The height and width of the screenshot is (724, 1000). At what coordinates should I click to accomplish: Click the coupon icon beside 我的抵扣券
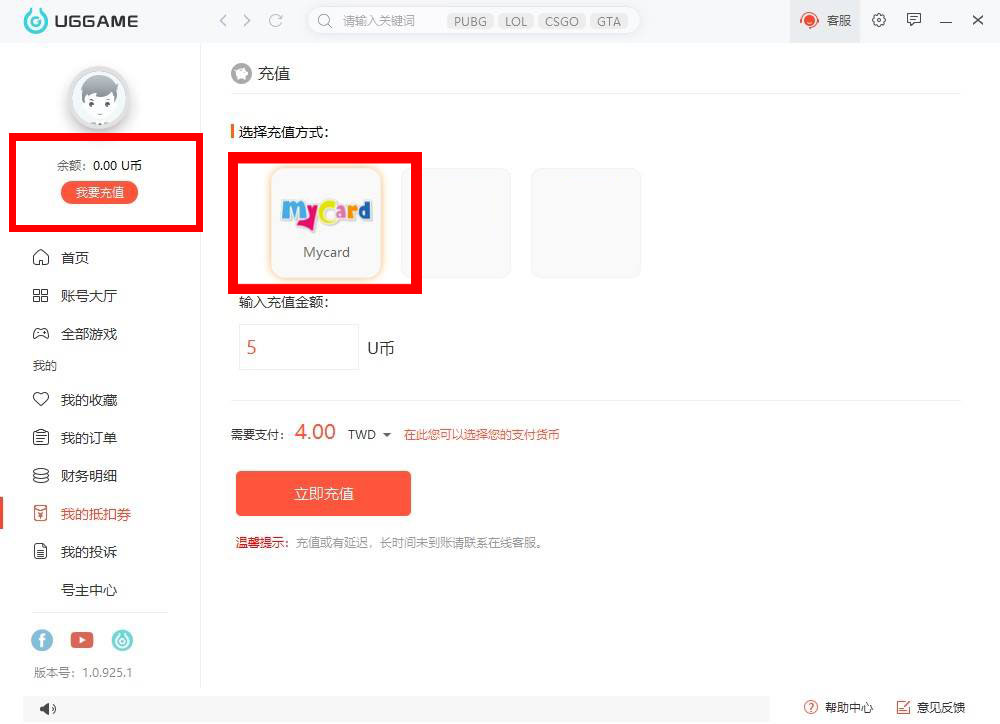41,513
